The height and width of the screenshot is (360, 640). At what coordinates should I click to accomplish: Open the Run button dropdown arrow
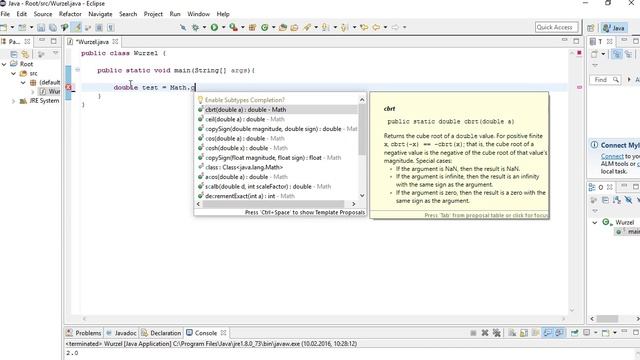pyautogui.click(x=223, y=27)
